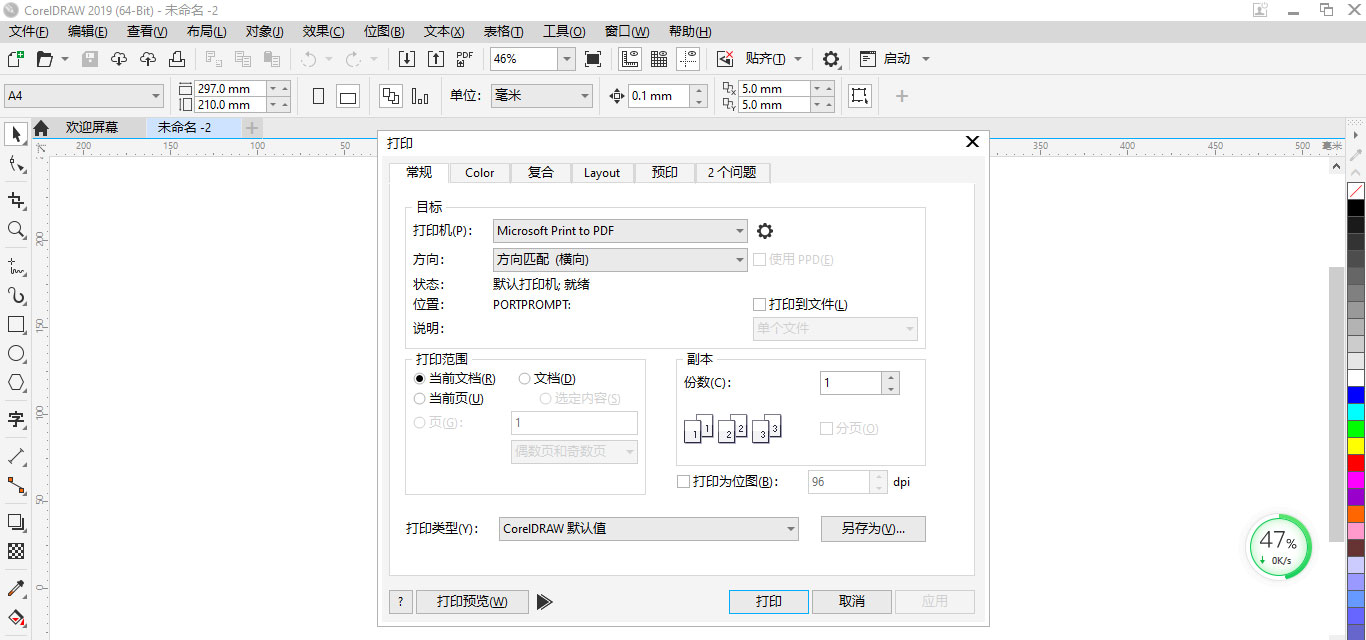Open the Options gear settings
This screenshot has height=640, width=1366.
[831, 59]
